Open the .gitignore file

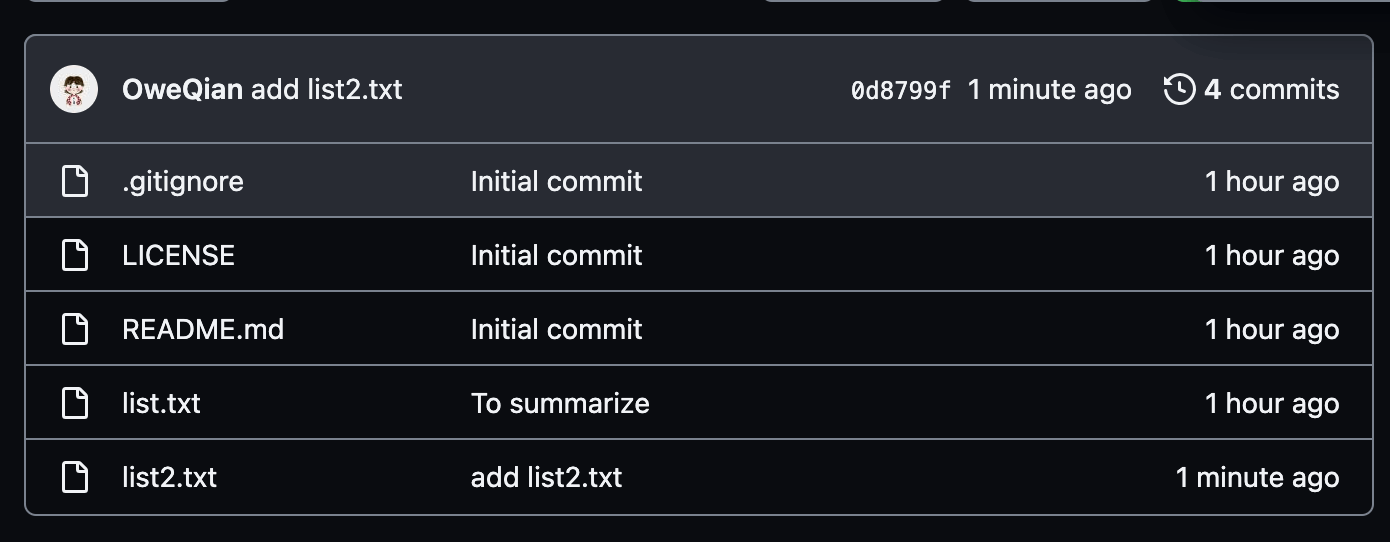point(183,181)
